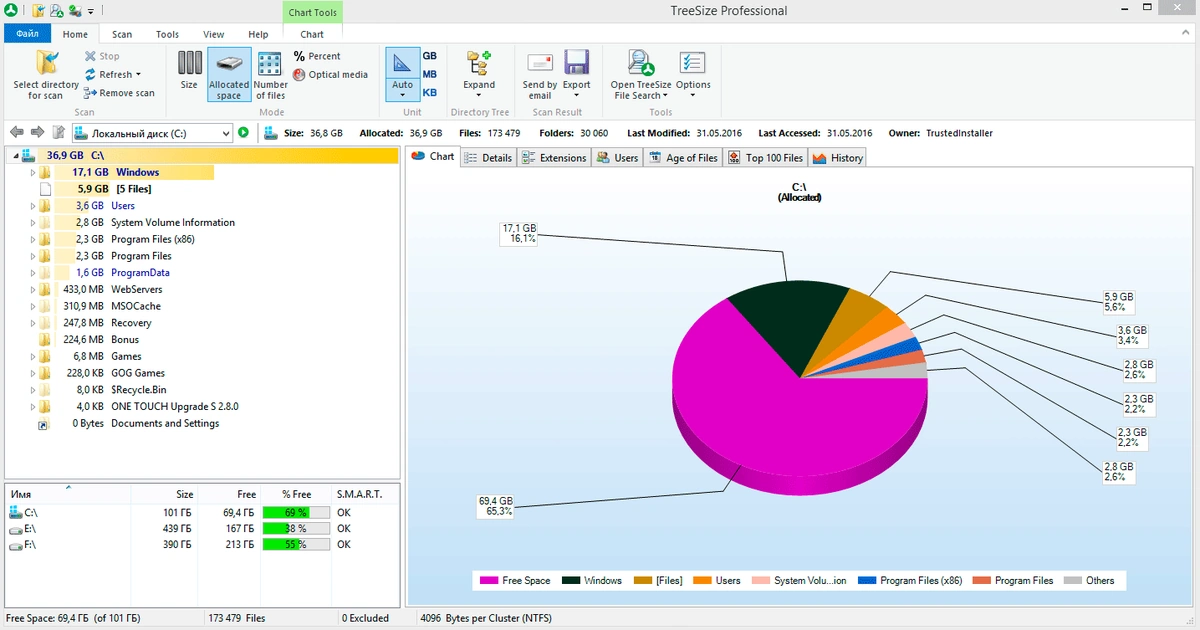Viewport: 1200px width, 630px height.
Task: Open the Extensions view tab
Action: pyautogui.click(x=554, y=158)
